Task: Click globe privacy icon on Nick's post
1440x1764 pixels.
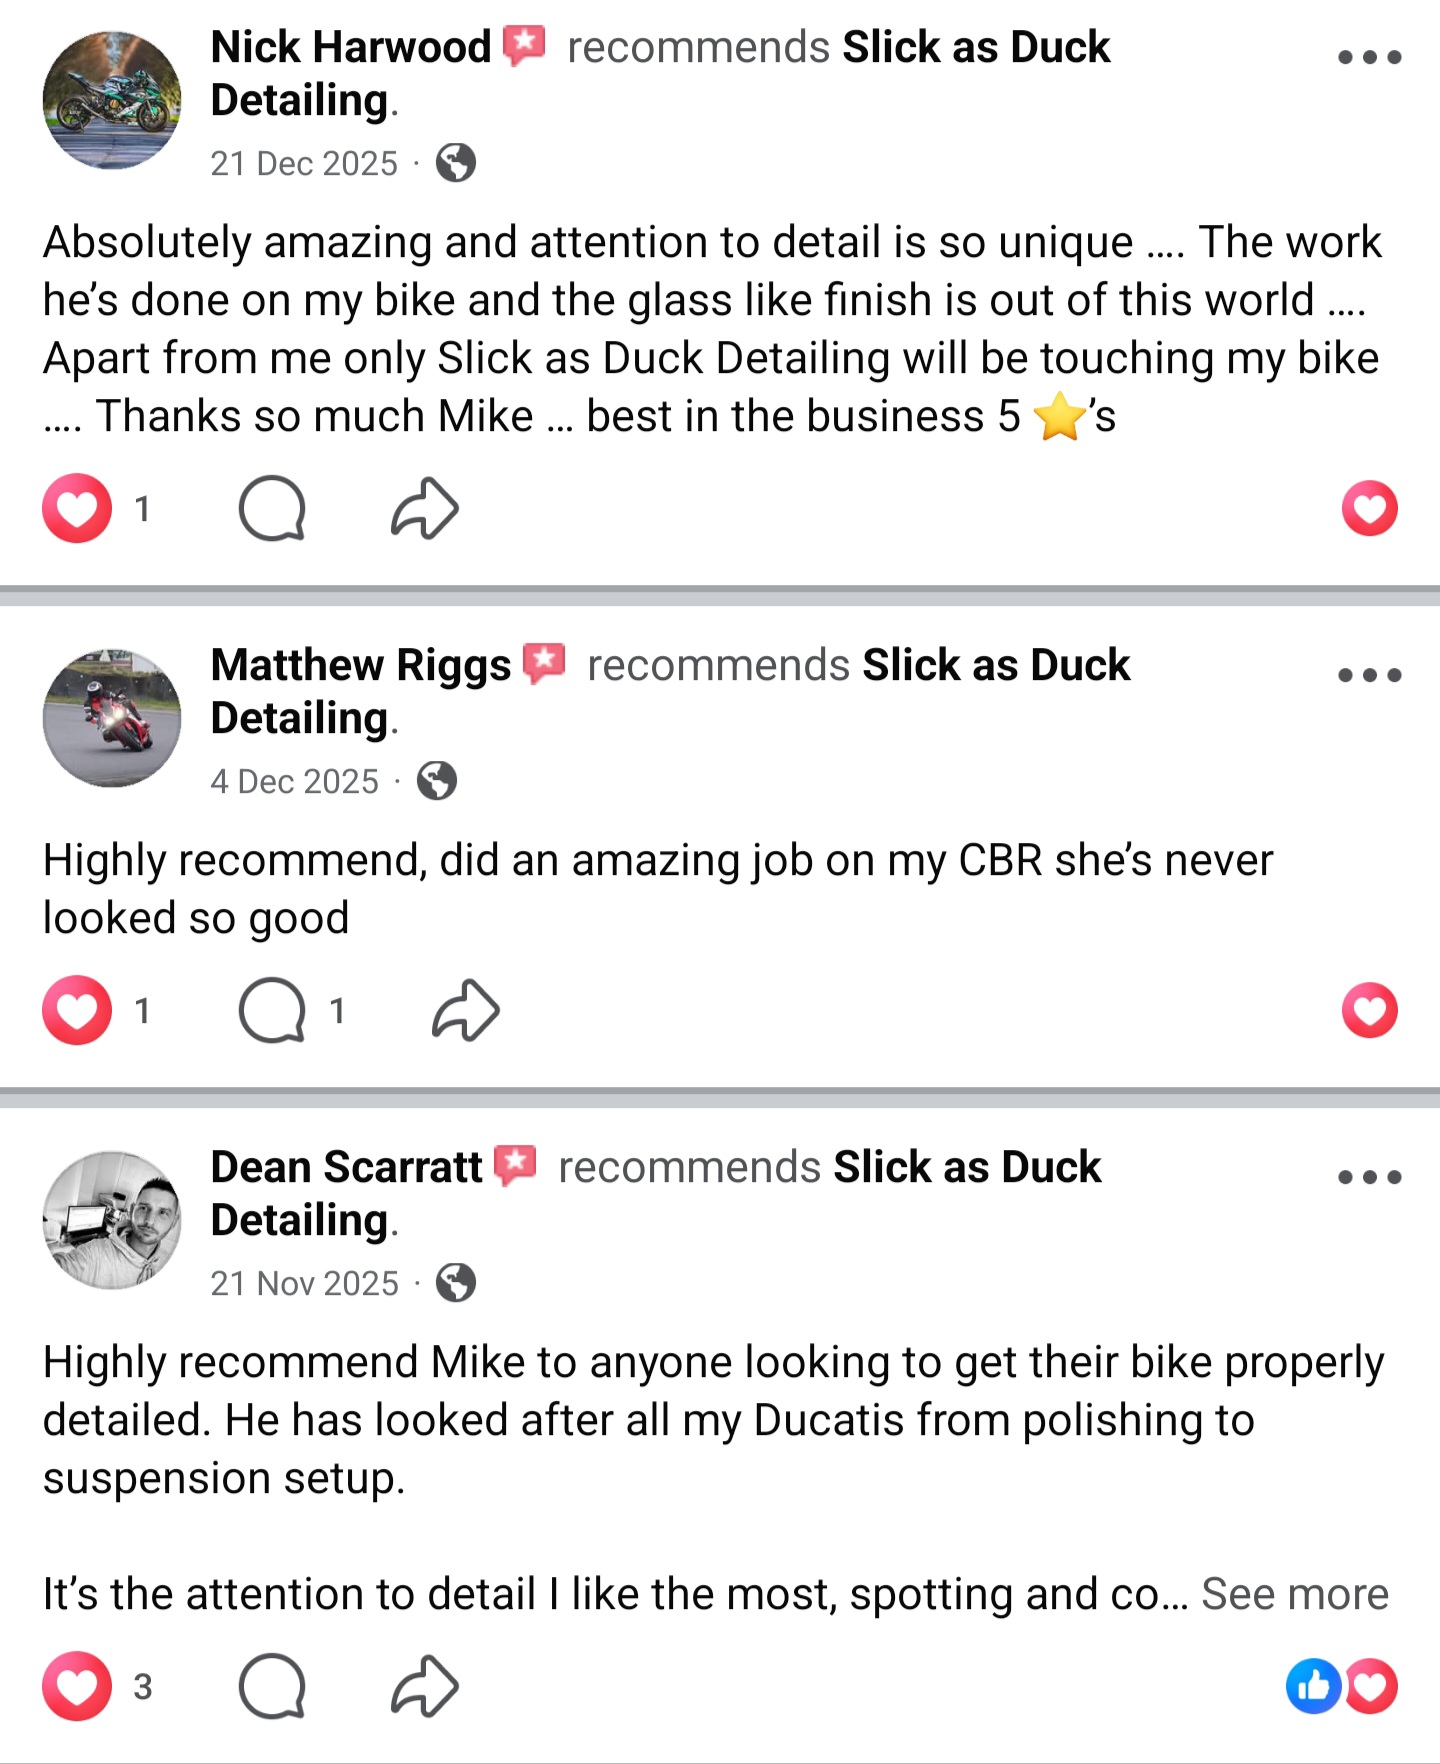Action: point(456,163)
